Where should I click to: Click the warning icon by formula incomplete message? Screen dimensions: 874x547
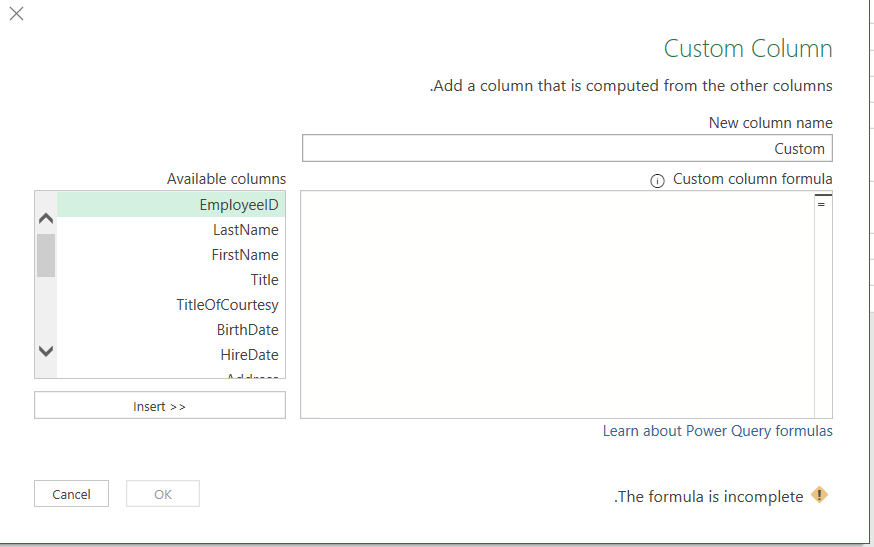pos(819,495)
